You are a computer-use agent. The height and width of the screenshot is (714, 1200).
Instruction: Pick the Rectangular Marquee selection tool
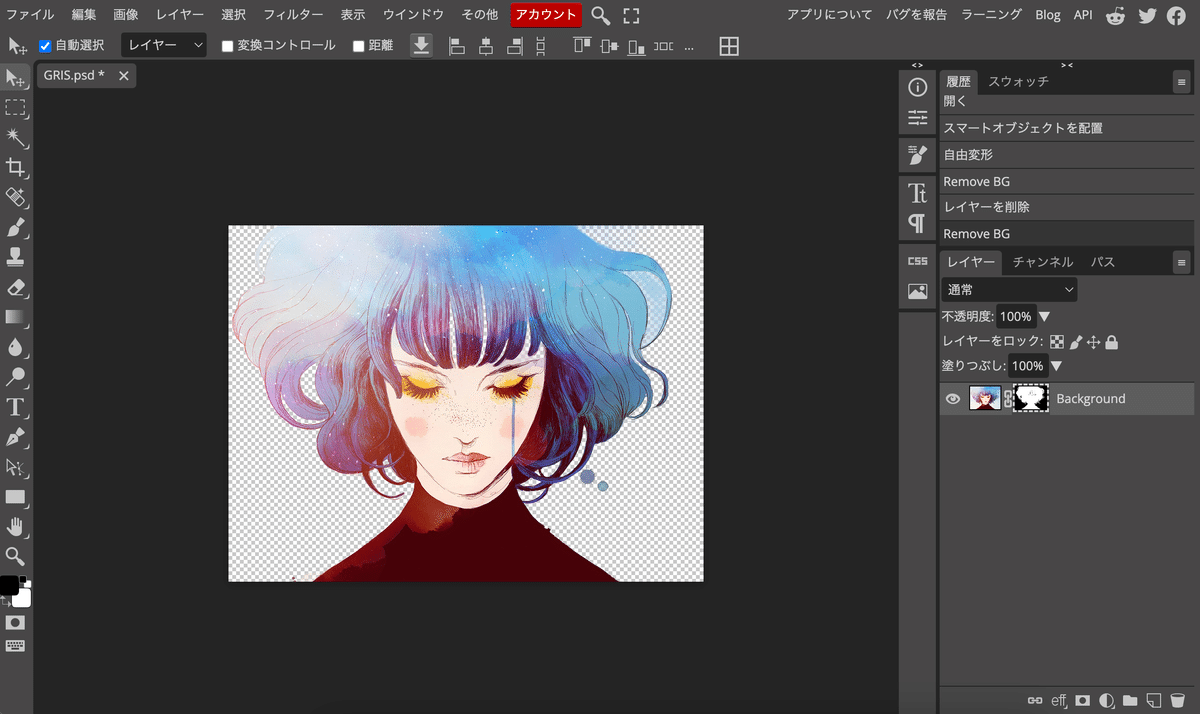(x=15, y=108)
